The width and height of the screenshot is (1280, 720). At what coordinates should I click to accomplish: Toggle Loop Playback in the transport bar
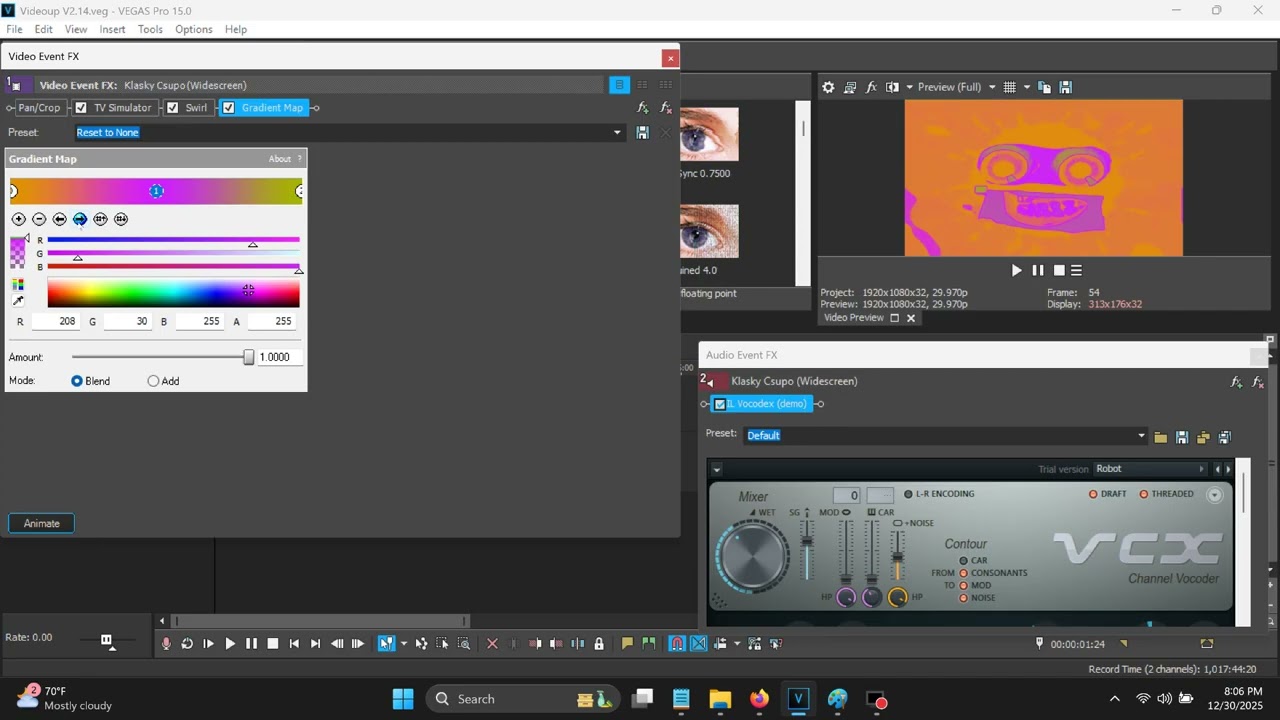(x=187, y=644)
